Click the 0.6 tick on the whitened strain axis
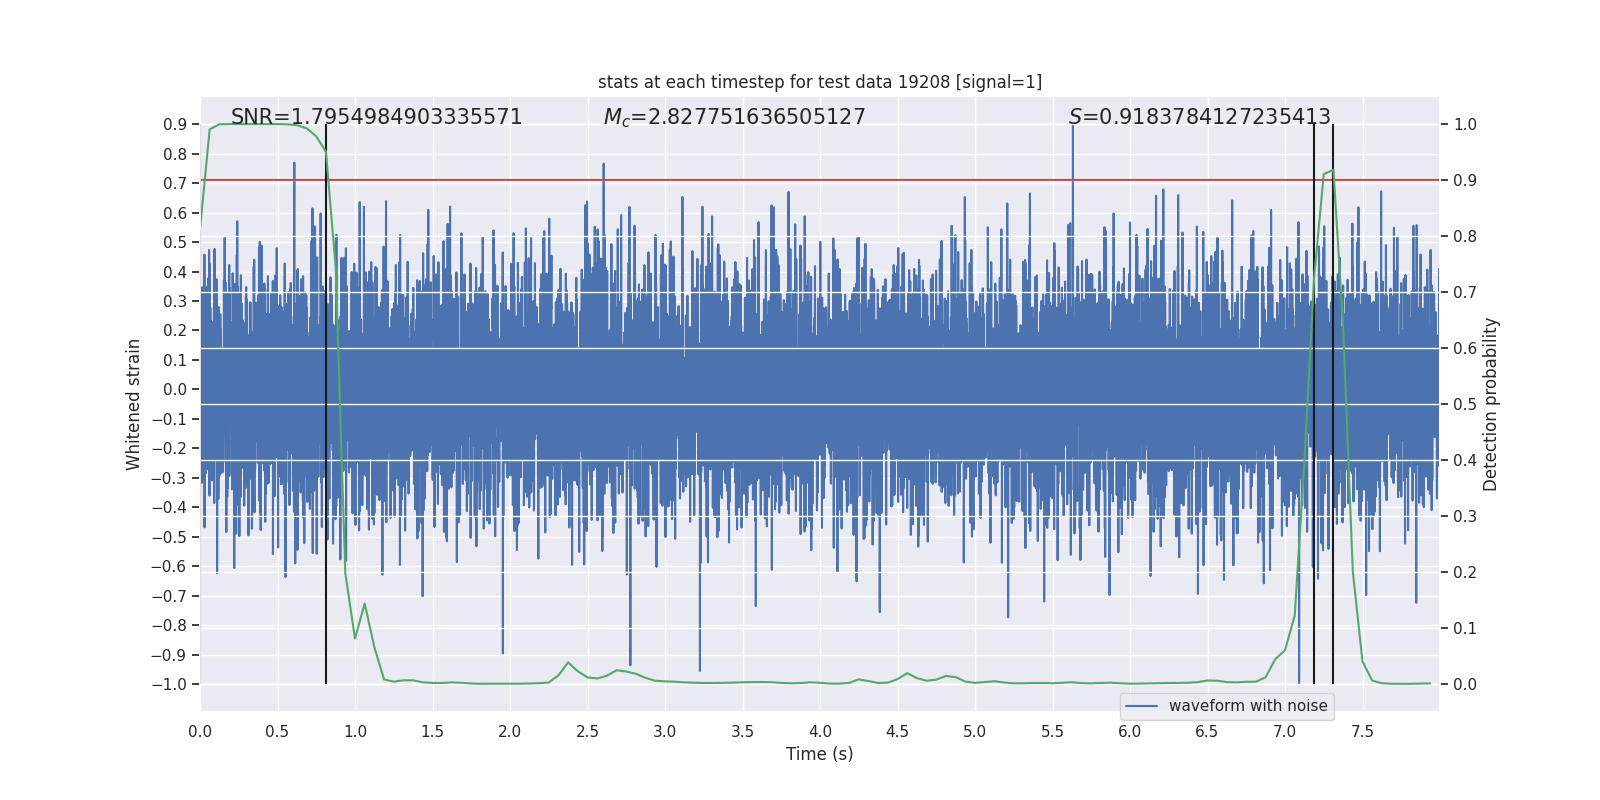Viewport: 1600px width, 800px height. pyautogui.click(x=175, y=213)
